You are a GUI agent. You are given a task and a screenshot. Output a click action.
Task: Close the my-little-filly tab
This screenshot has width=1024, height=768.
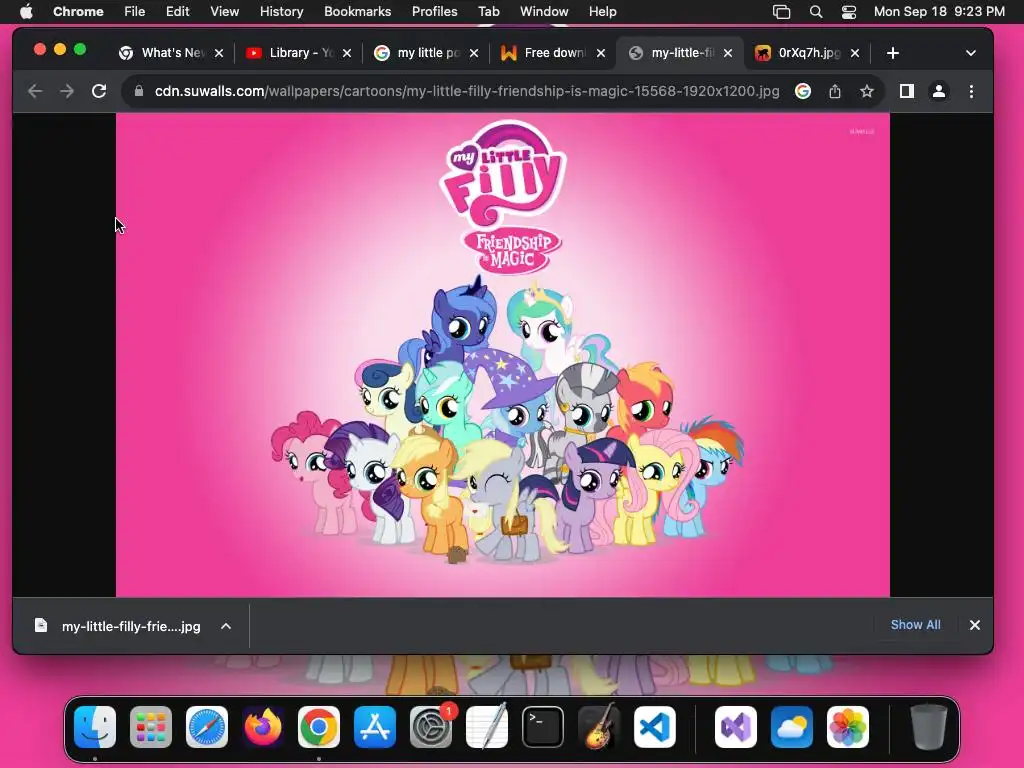[x=728, y=53]
